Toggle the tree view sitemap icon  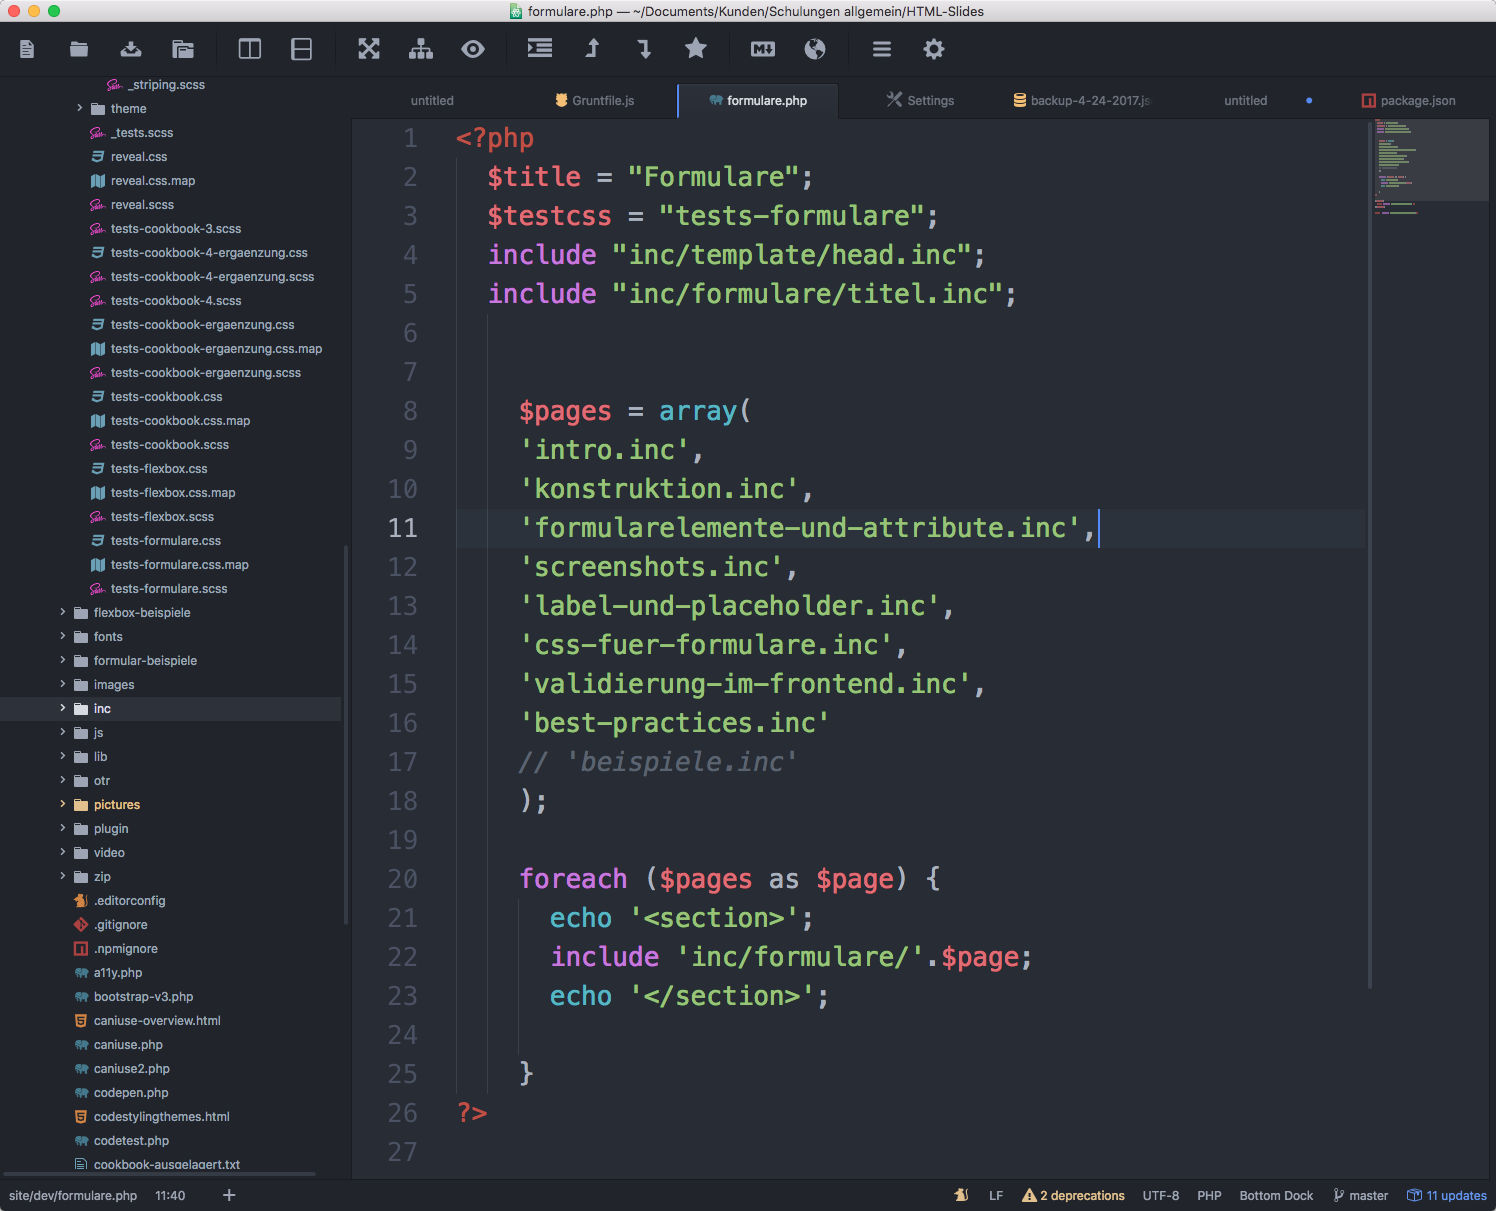pos(421,49)
